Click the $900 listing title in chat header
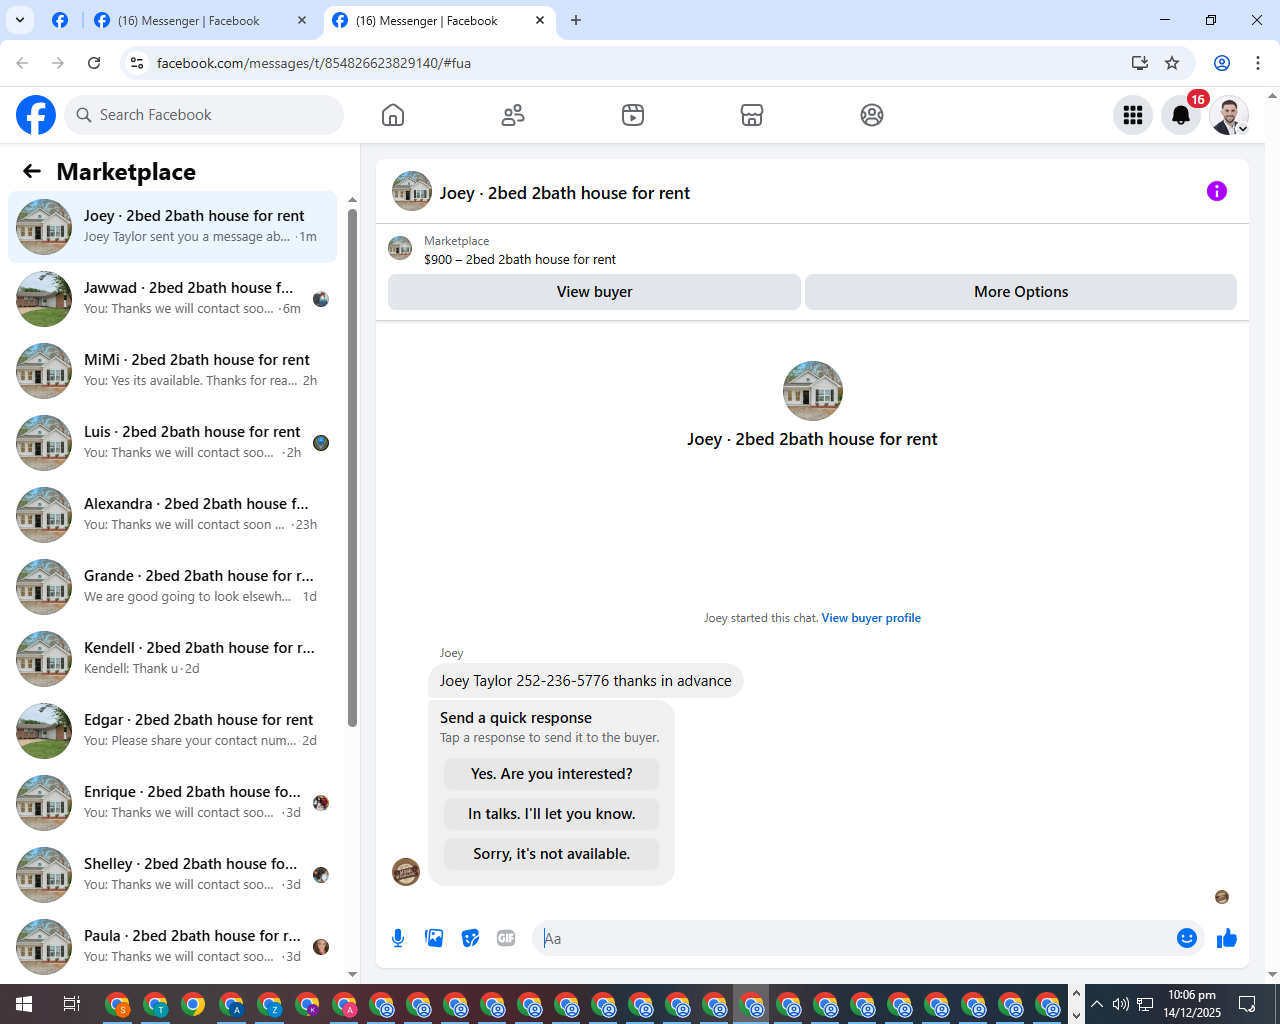The width and height of the screenshot is (1280, 1024). pos(520,259)
